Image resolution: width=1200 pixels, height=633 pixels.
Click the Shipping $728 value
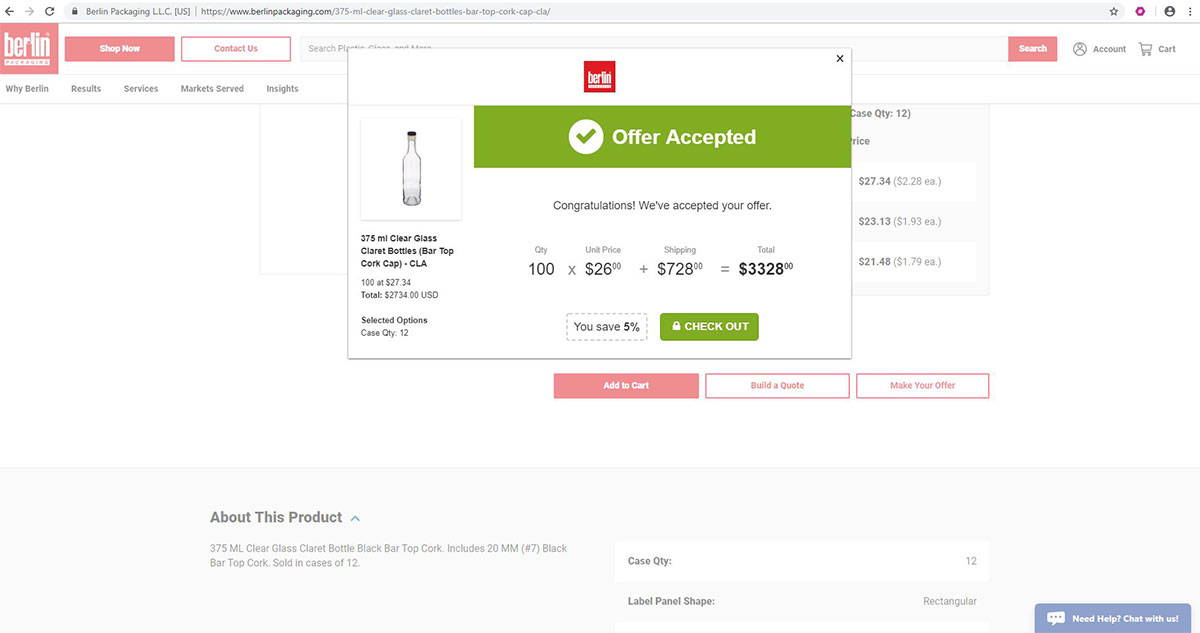tap(680, 268)
